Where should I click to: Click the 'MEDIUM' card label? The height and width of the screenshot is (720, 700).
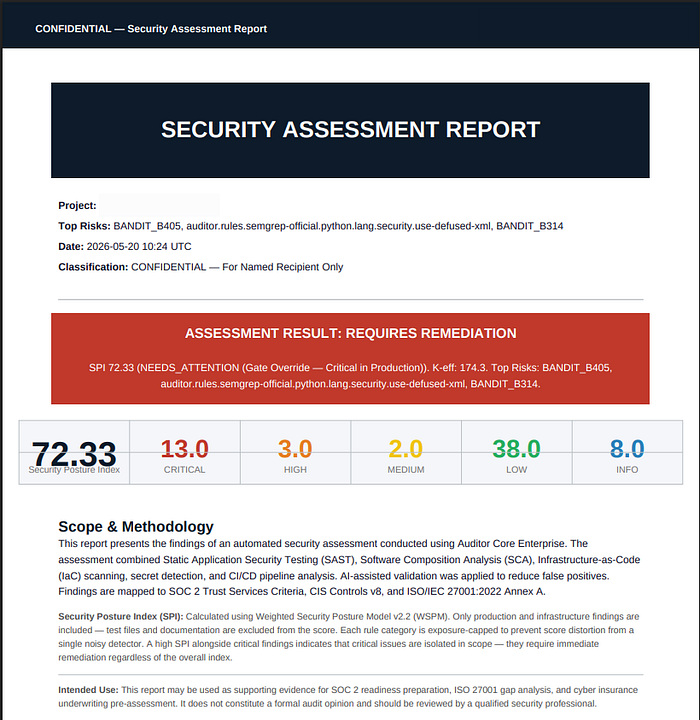[406, 470]
